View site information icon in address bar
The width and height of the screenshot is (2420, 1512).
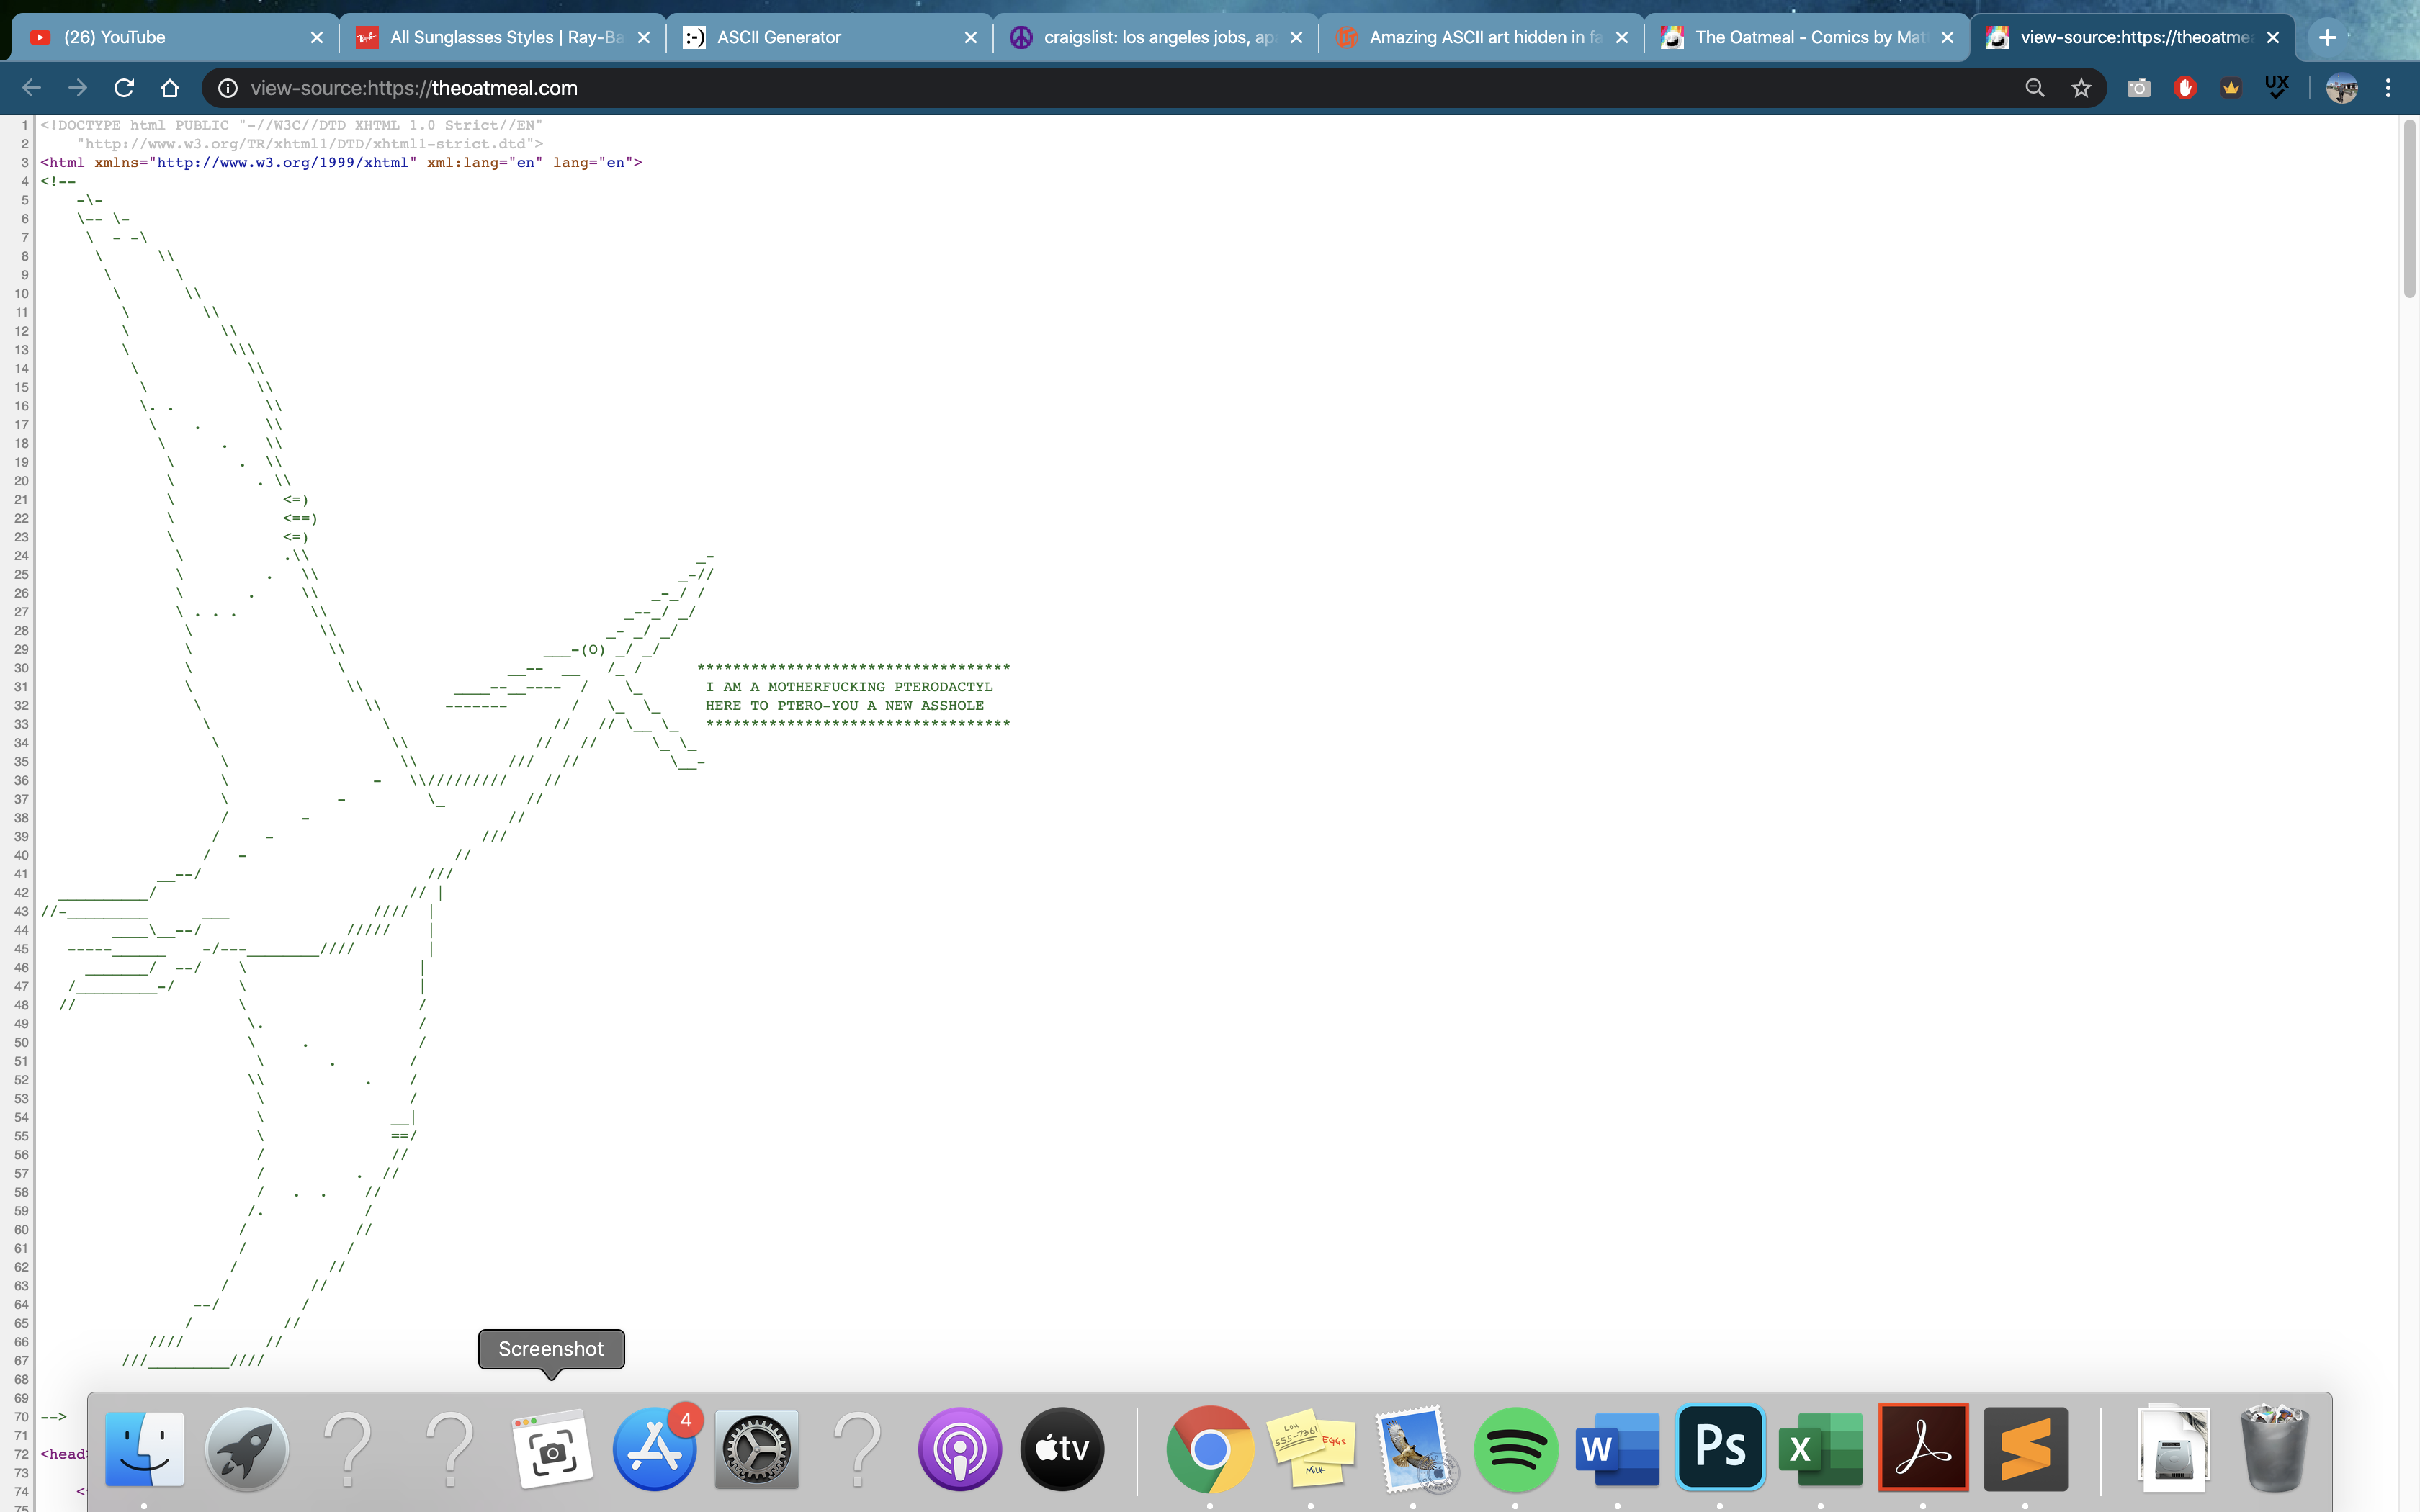(x=228, y=88)
